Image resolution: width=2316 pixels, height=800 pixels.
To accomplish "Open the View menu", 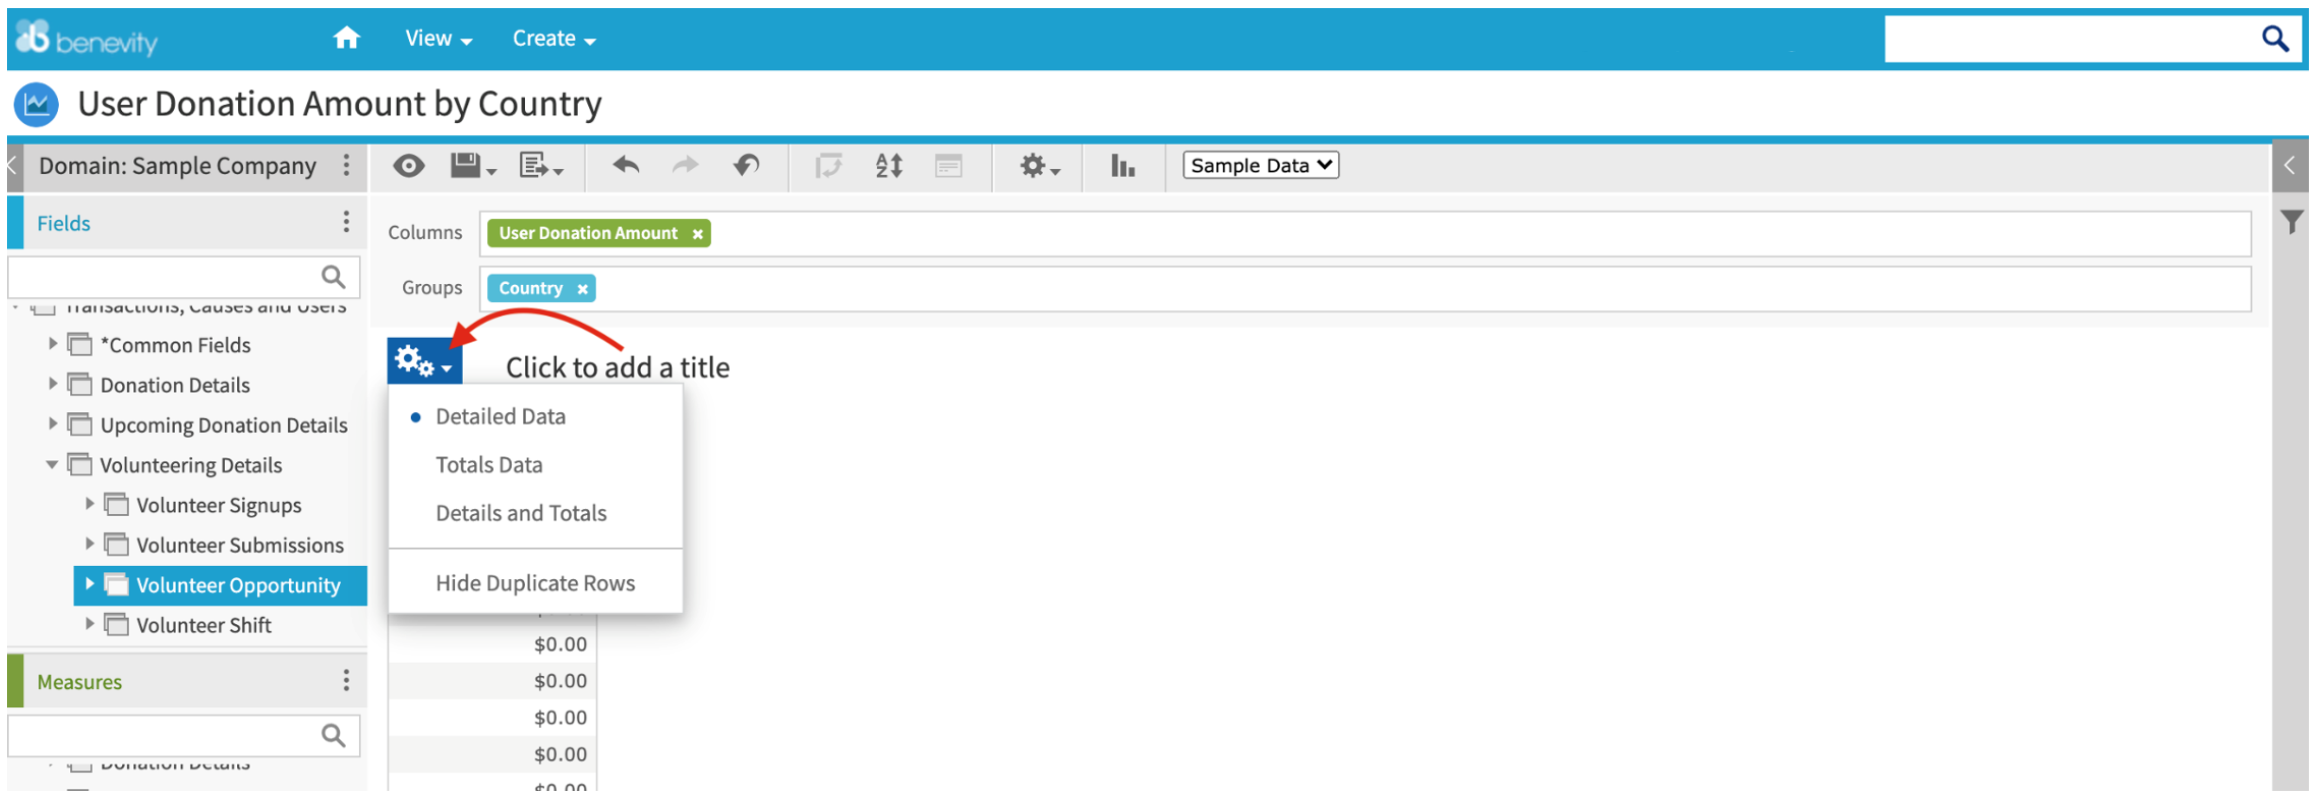I will click(438, 38).
